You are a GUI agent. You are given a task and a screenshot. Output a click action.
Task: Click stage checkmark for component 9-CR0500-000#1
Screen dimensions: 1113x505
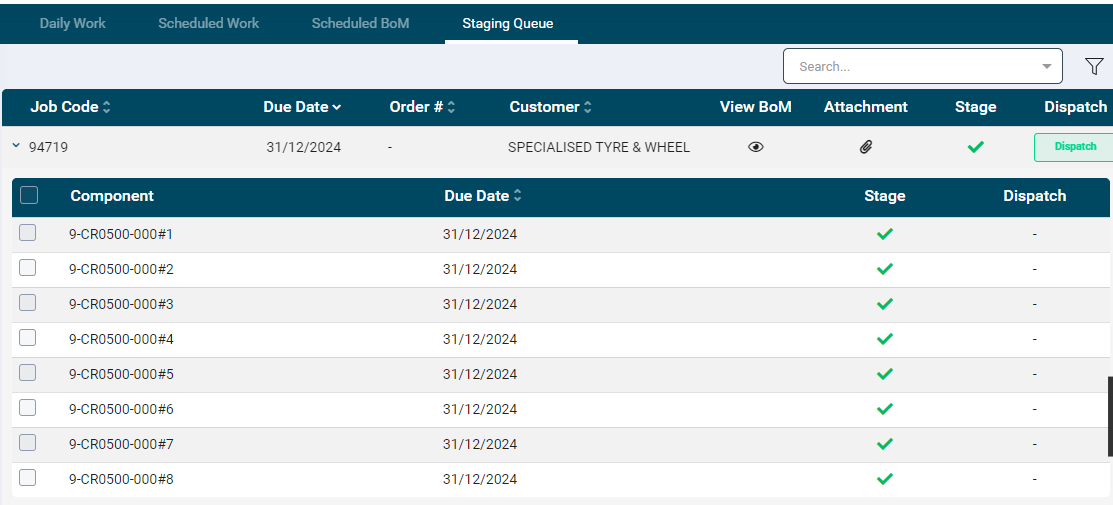click(885, 234)
